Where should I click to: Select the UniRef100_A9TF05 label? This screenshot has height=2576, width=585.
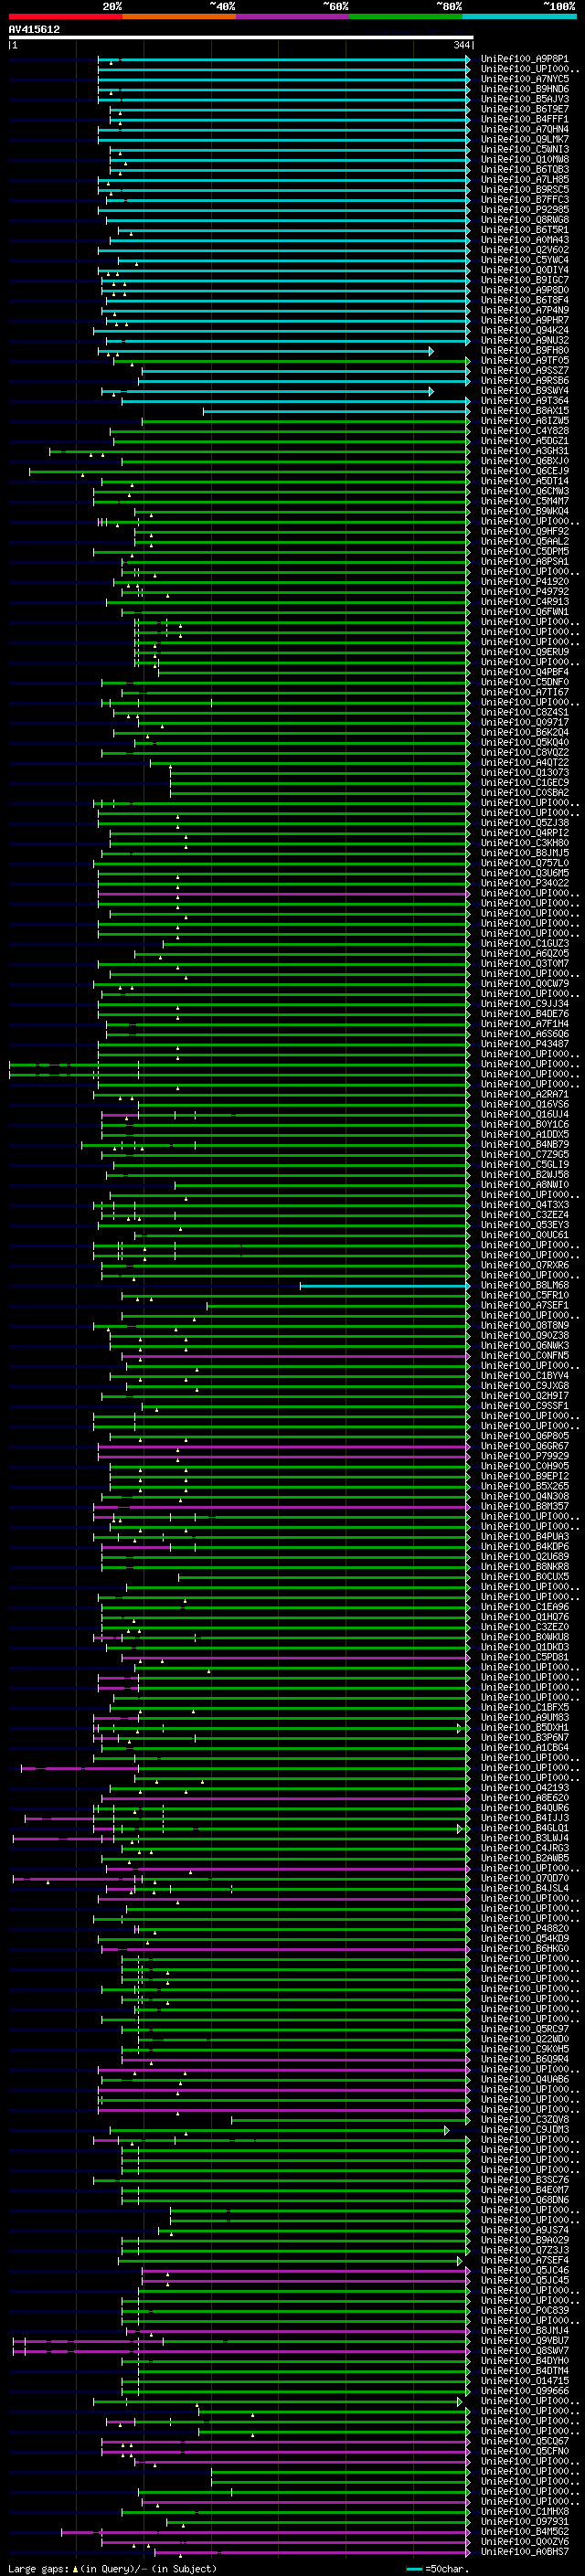525,360
